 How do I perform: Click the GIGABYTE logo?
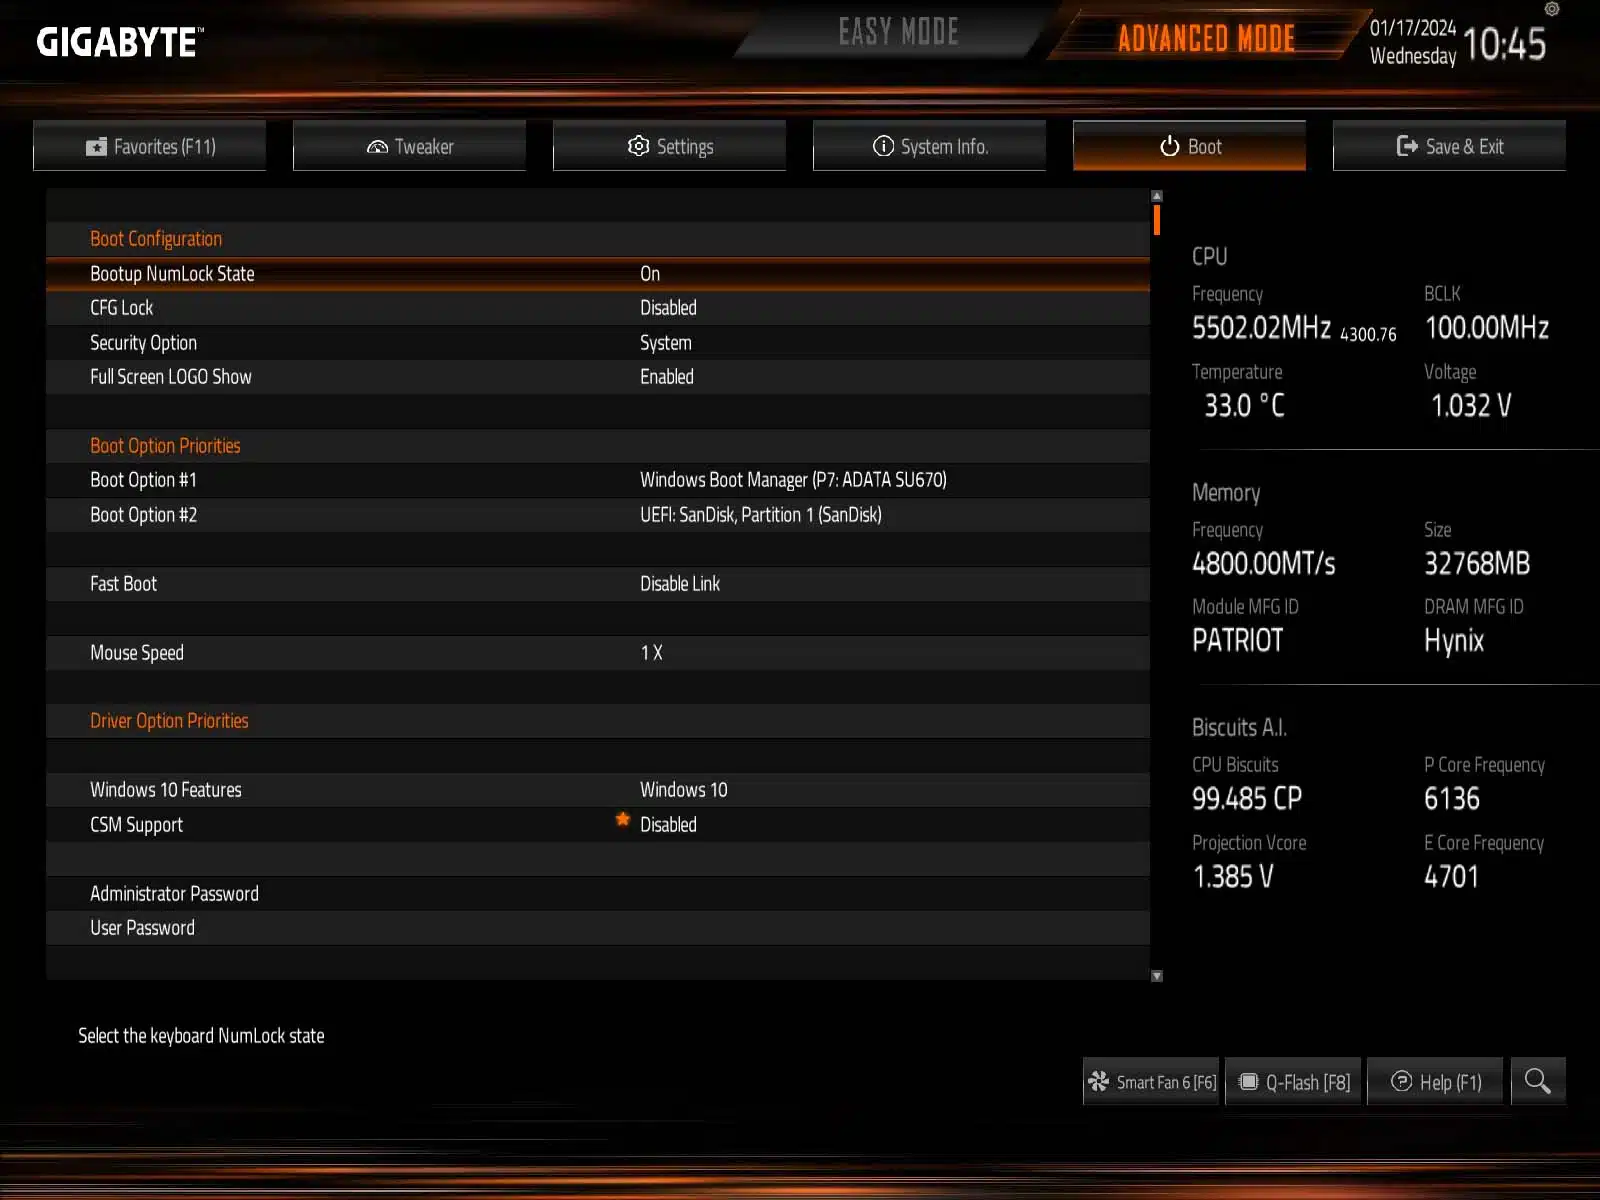[120, 42]
